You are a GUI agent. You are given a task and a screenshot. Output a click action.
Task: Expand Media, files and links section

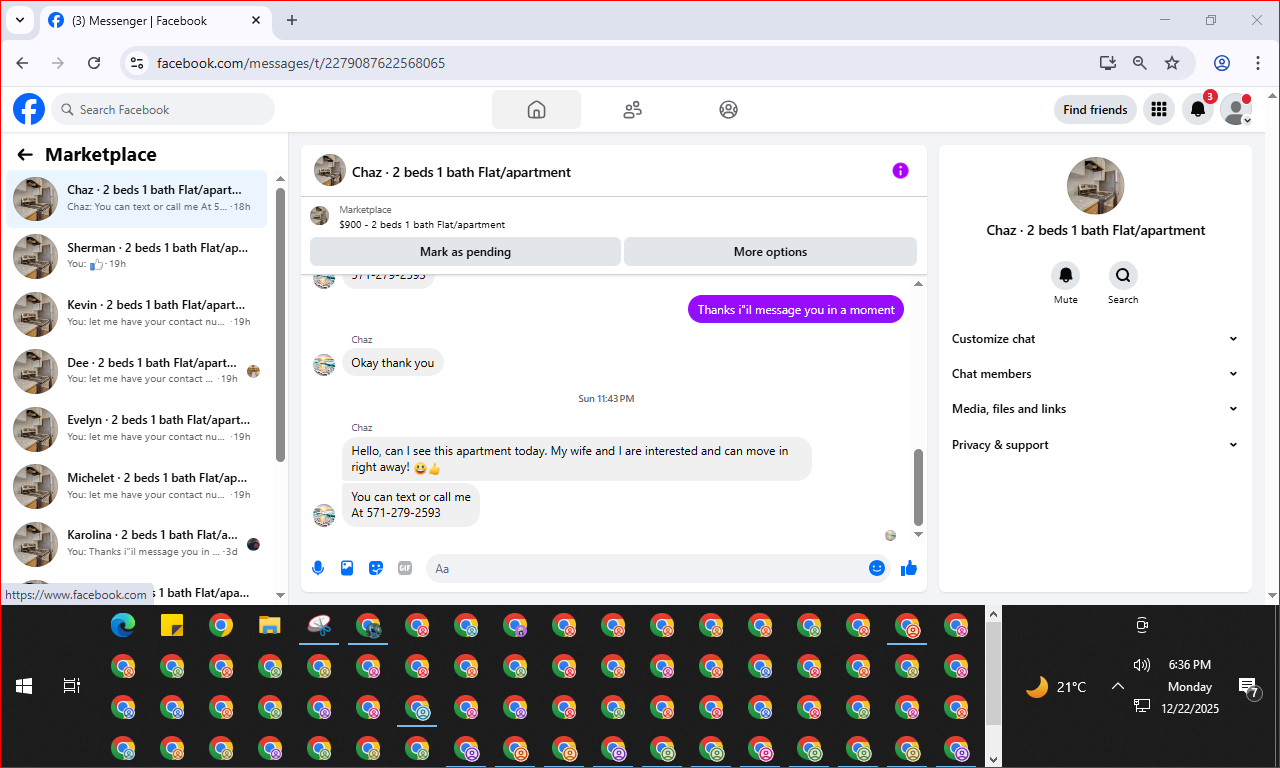tap(1095, 409)
